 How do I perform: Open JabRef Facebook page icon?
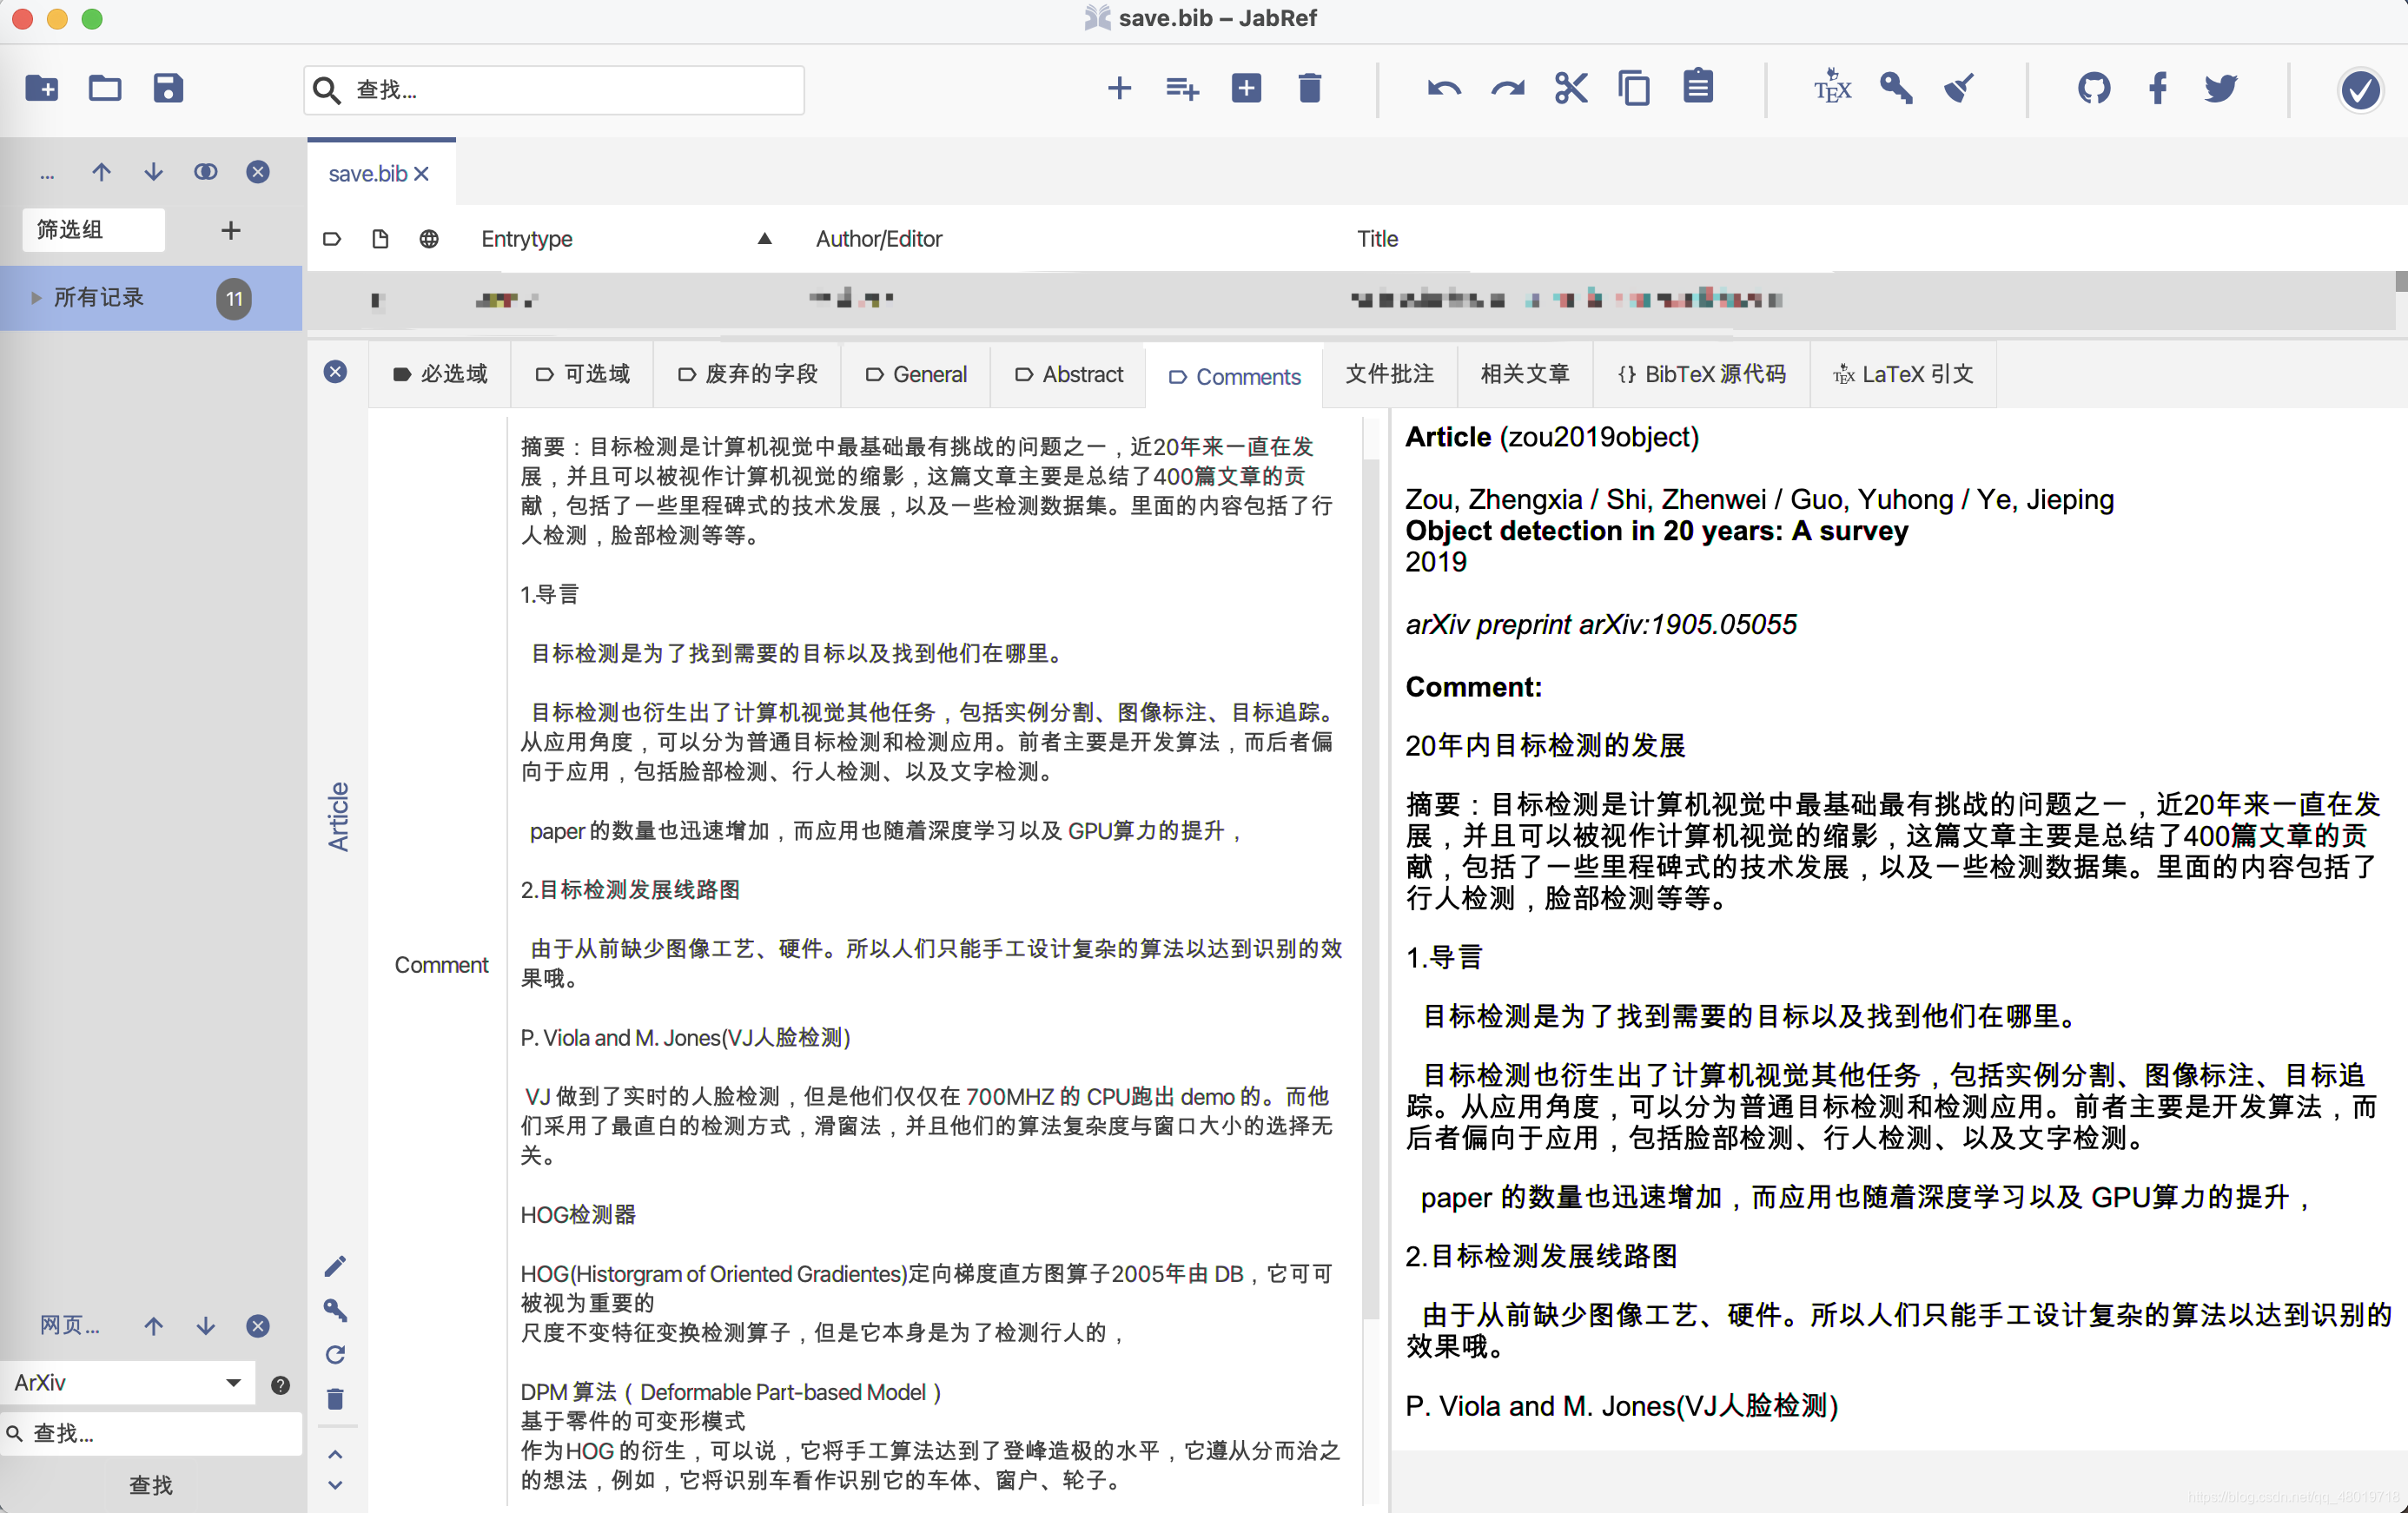2157,88
